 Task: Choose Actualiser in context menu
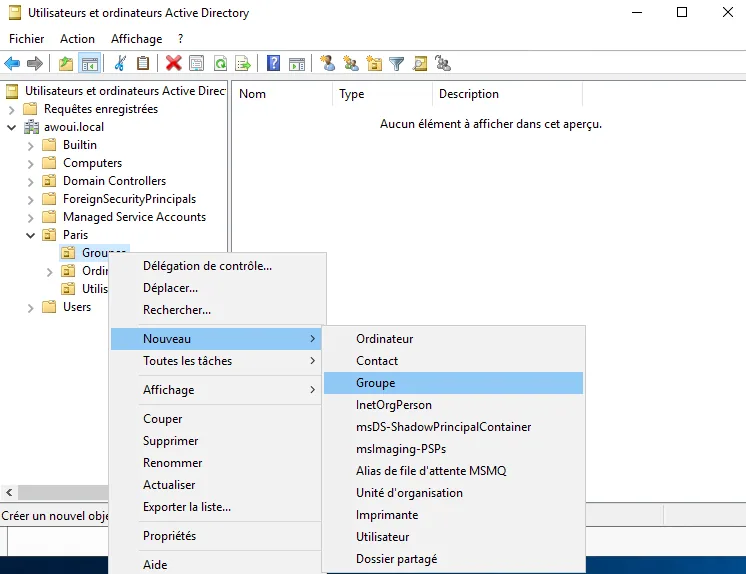pyautogui.click(x=217, y=485)
